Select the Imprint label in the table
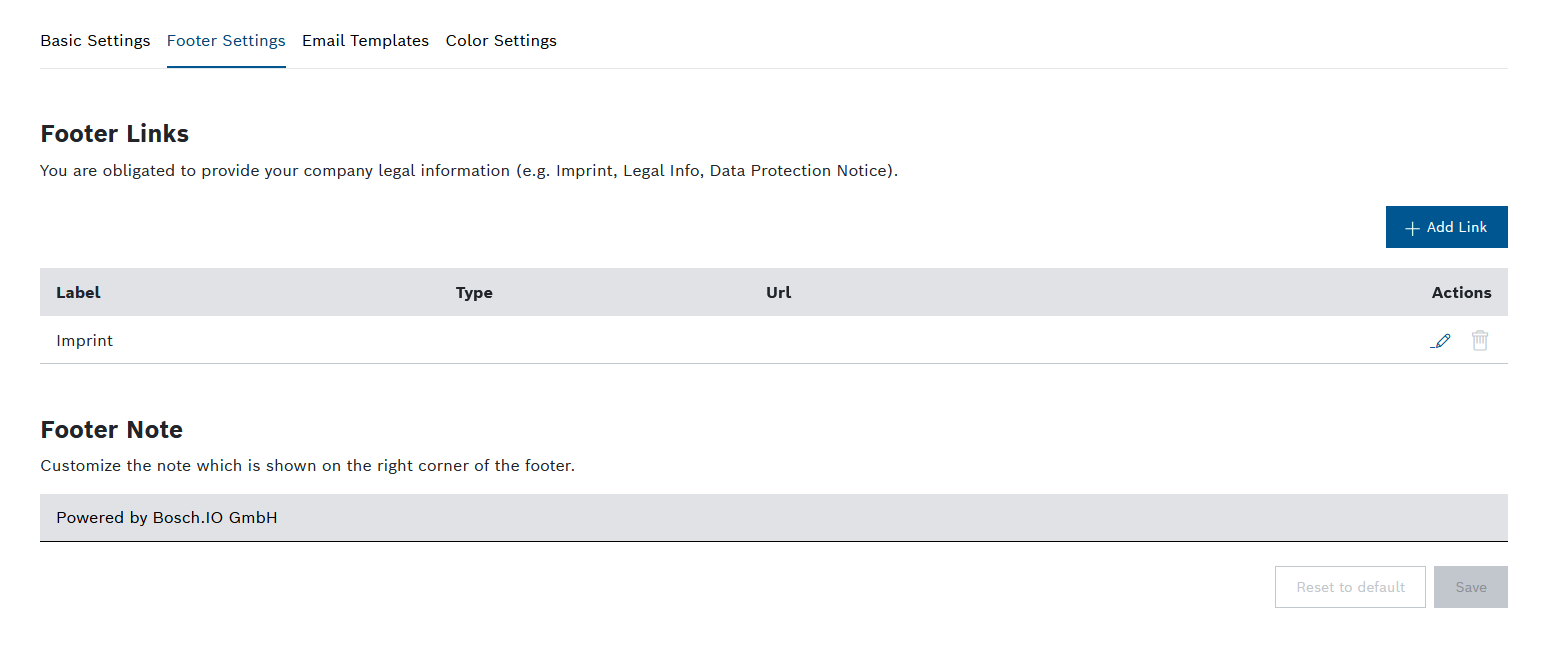 [85, 341]
